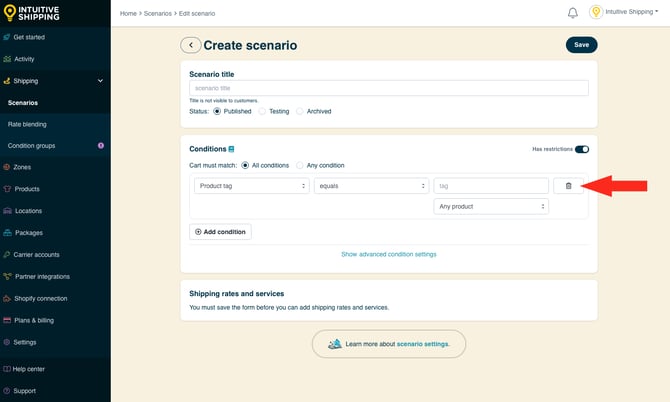Save the scenario
The height and width of the screenshot is (402, 670).
pyautogui.click(x=582, y=45)
